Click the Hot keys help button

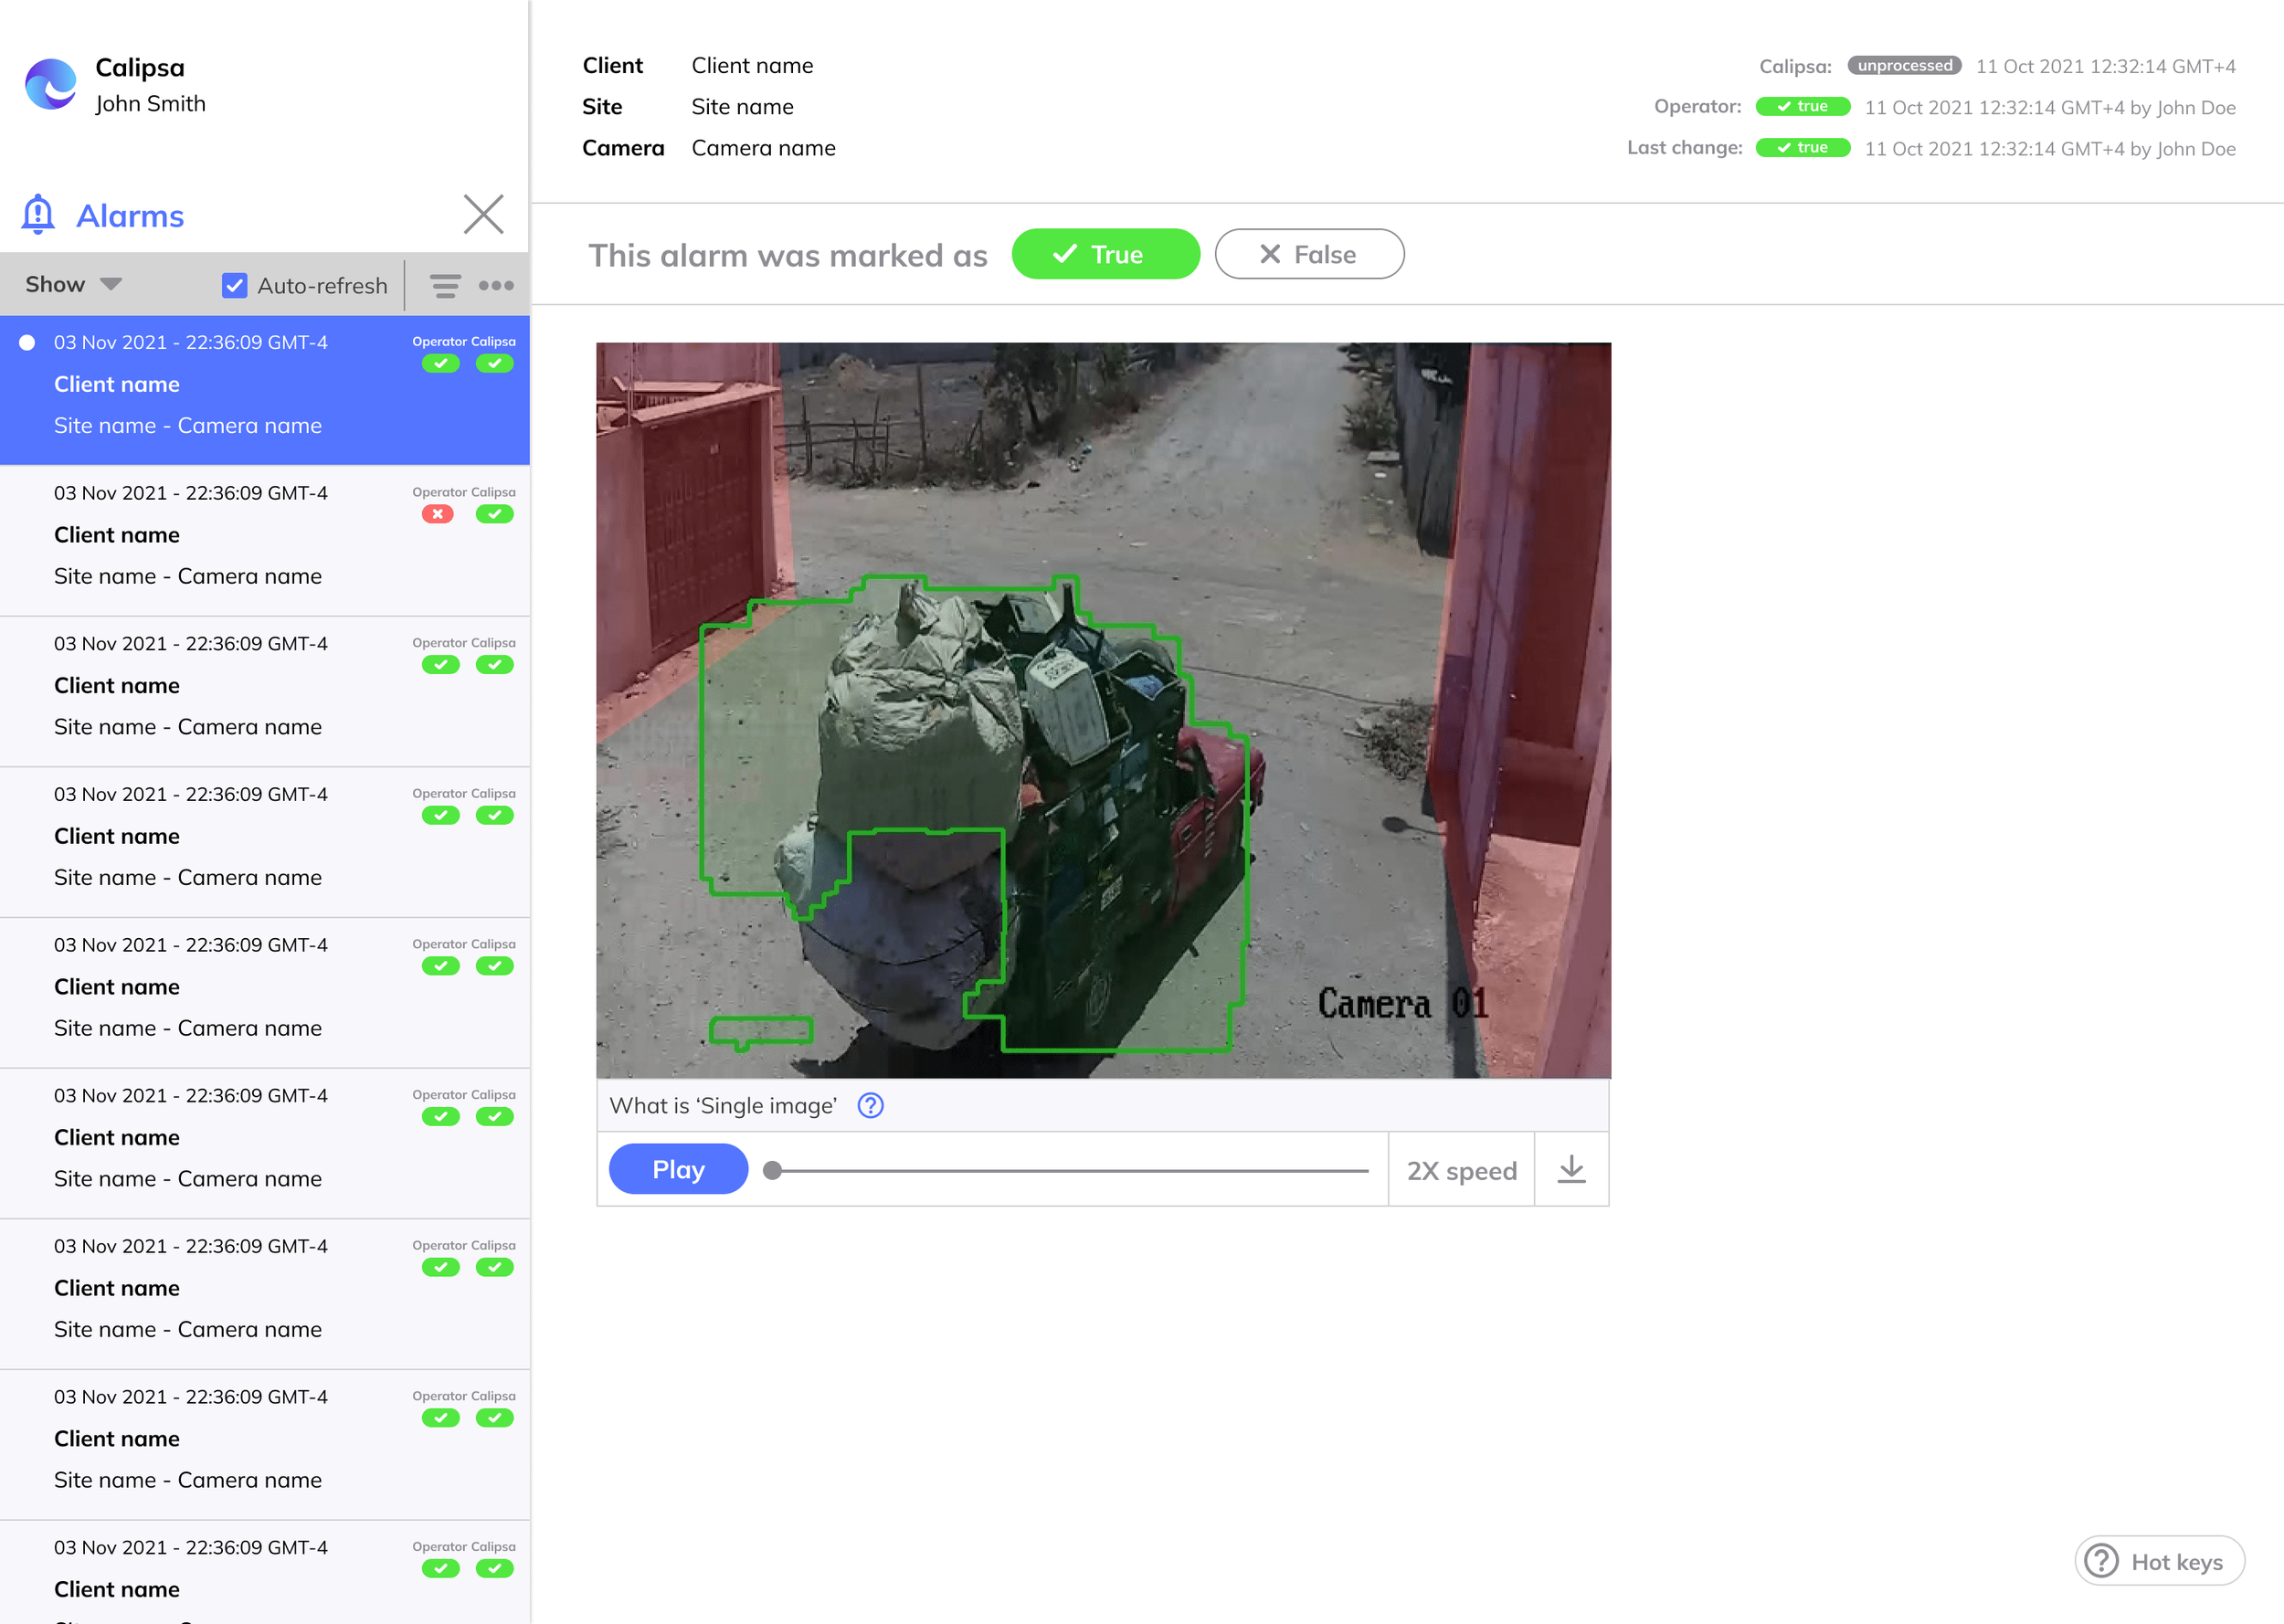pyautogui.click(x=2159, y=1561)
